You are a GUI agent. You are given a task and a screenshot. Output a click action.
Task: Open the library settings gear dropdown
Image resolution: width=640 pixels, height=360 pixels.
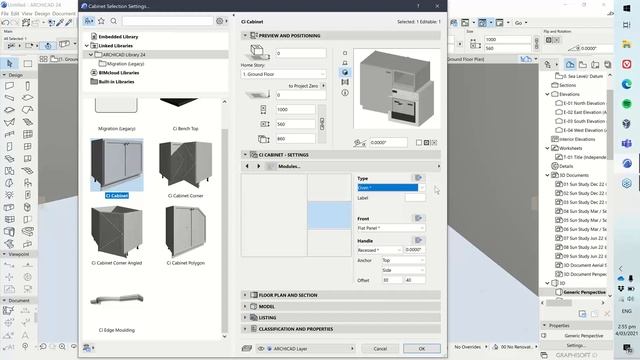pos(221,21)
